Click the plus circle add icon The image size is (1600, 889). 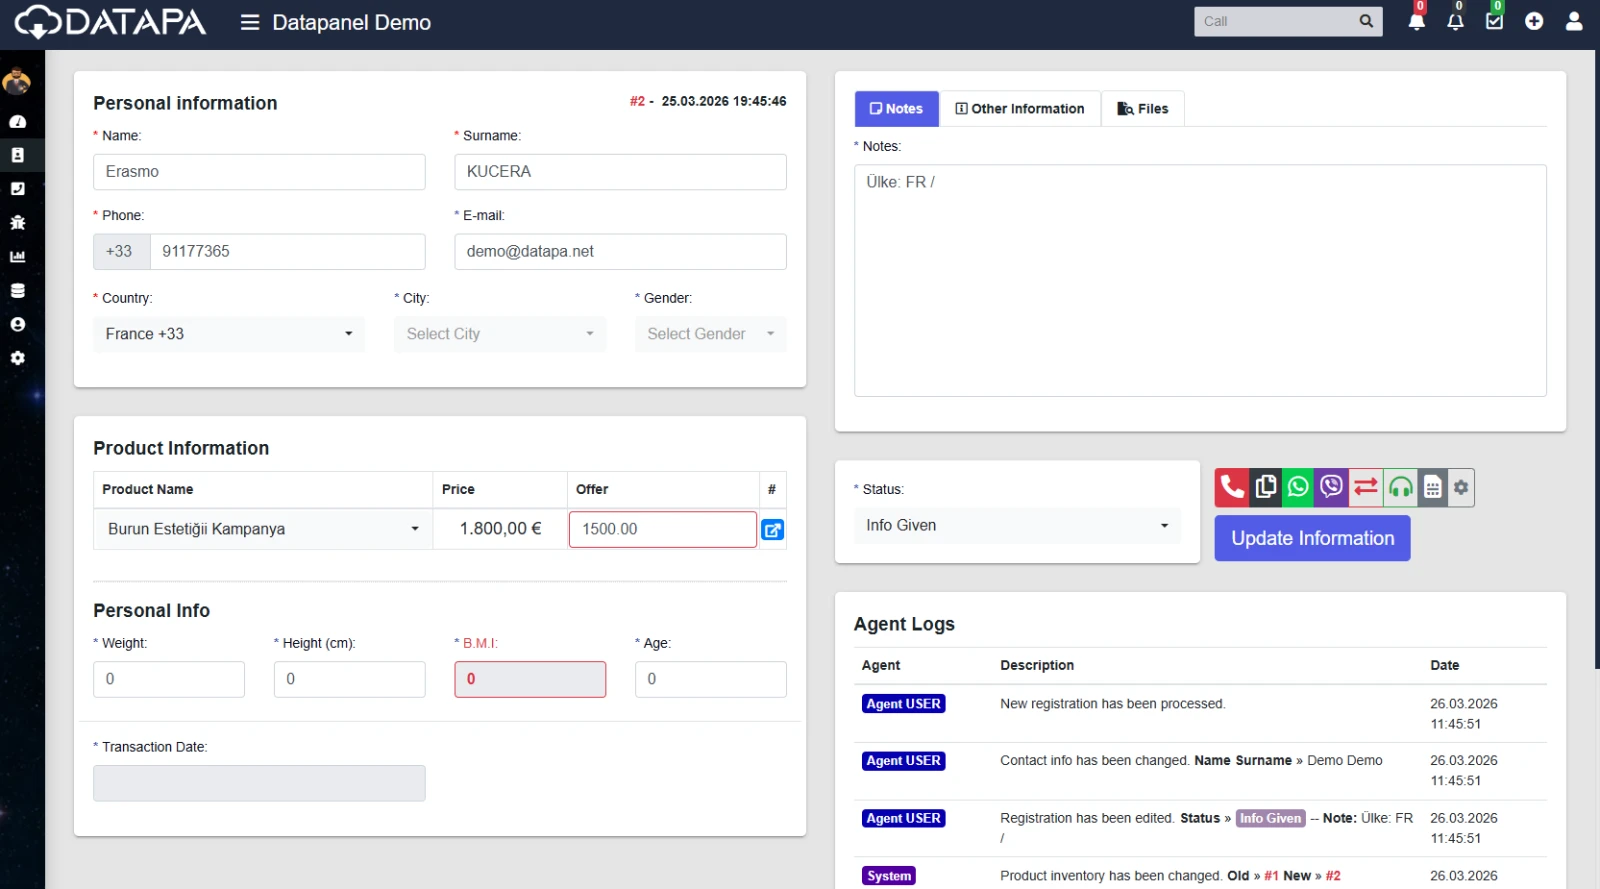click(x=1534, y=21)
